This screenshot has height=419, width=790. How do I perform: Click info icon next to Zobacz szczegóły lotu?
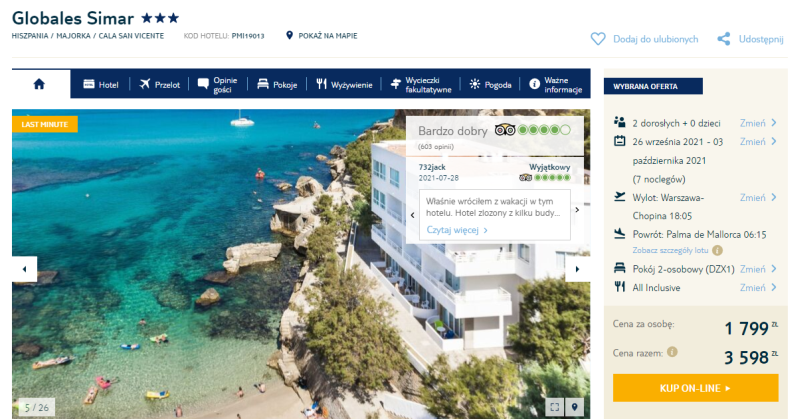coord(717,250)
